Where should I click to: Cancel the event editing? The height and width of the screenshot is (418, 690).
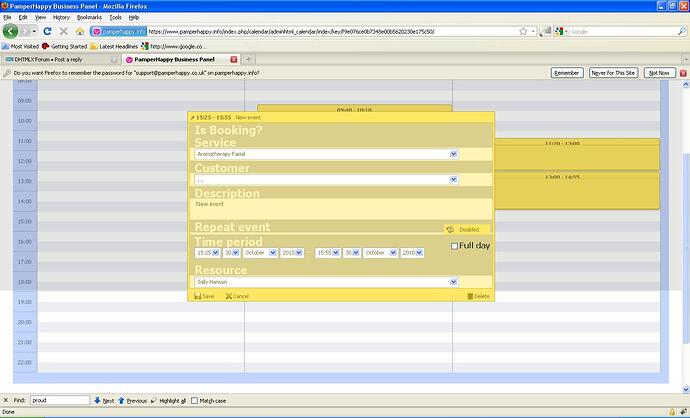(x=237, y=296)
